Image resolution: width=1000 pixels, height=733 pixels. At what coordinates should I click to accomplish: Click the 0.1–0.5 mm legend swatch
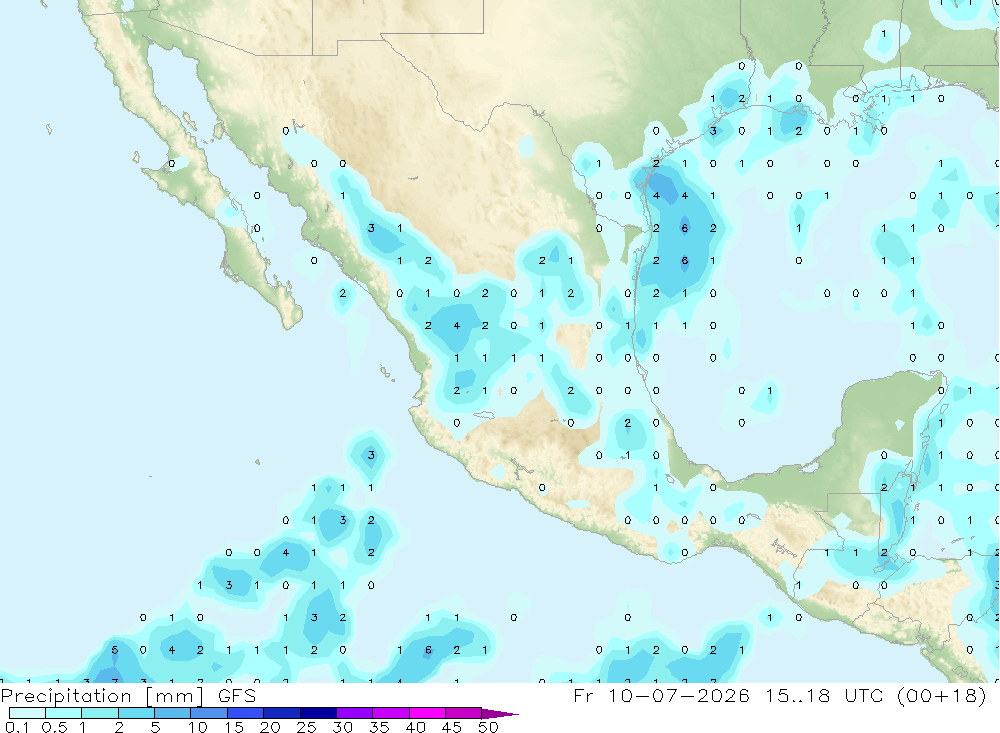[x=27, y=713]
